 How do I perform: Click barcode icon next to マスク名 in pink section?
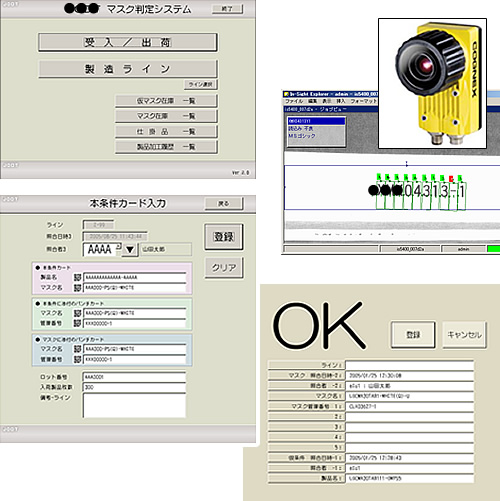point(77,288)
